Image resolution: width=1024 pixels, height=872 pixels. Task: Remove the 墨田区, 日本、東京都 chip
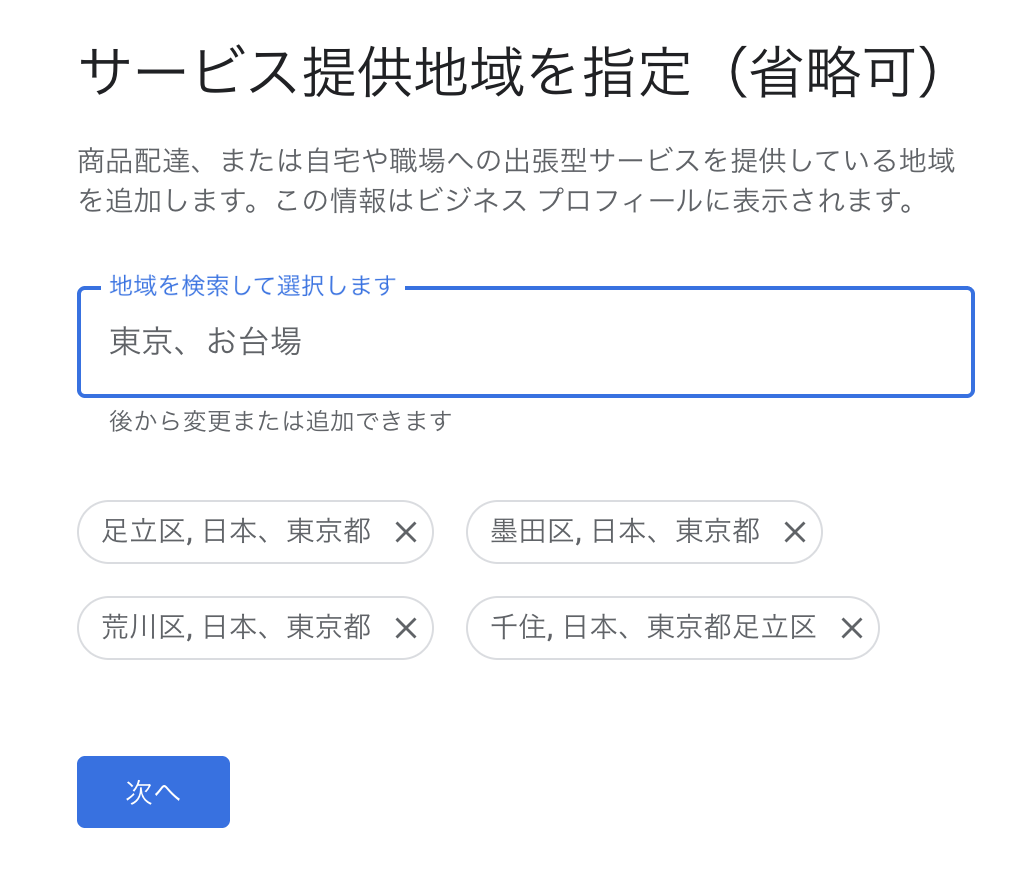(795, 532)
